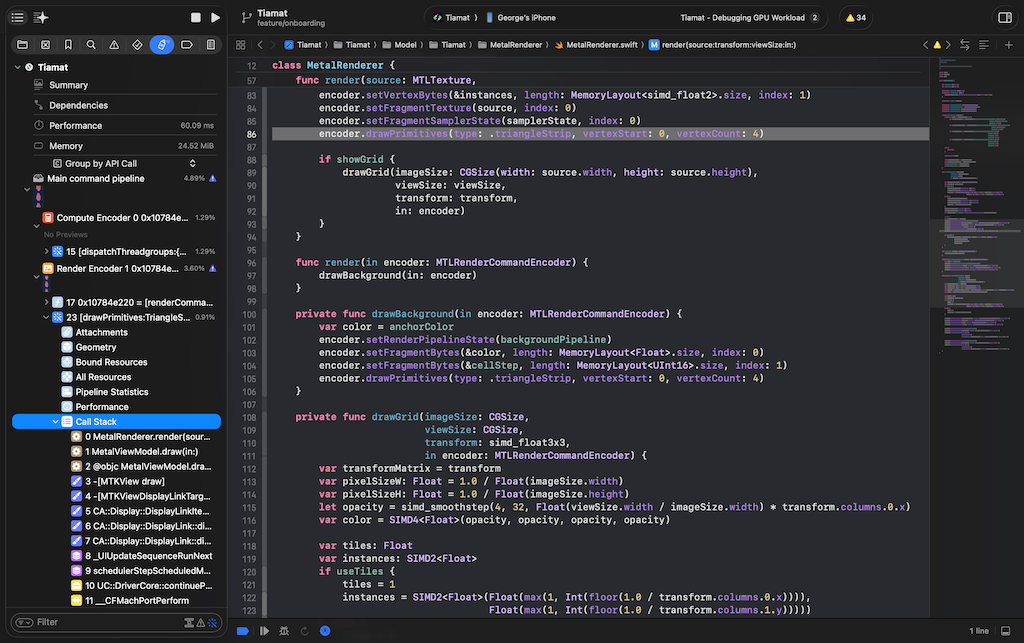Collapse the Call Stack disclosure triangle
Image resolution: width=1024 pixels, height=643 pixels.
pos(56,422)
